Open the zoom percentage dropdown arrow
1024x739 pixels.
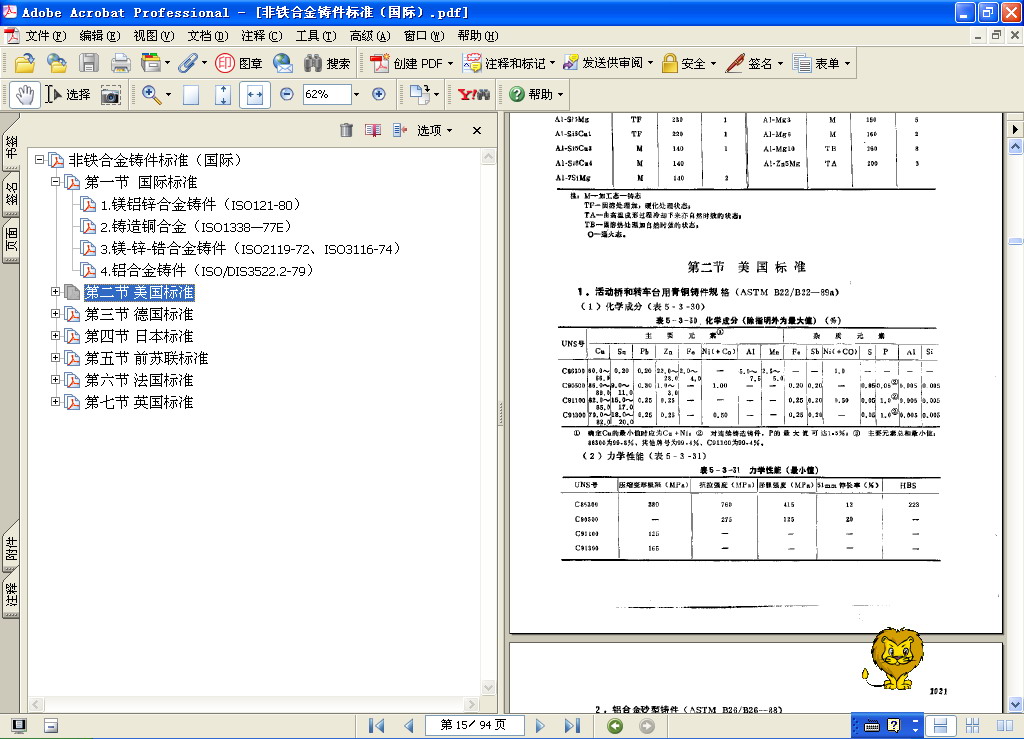tap(356, 95)
